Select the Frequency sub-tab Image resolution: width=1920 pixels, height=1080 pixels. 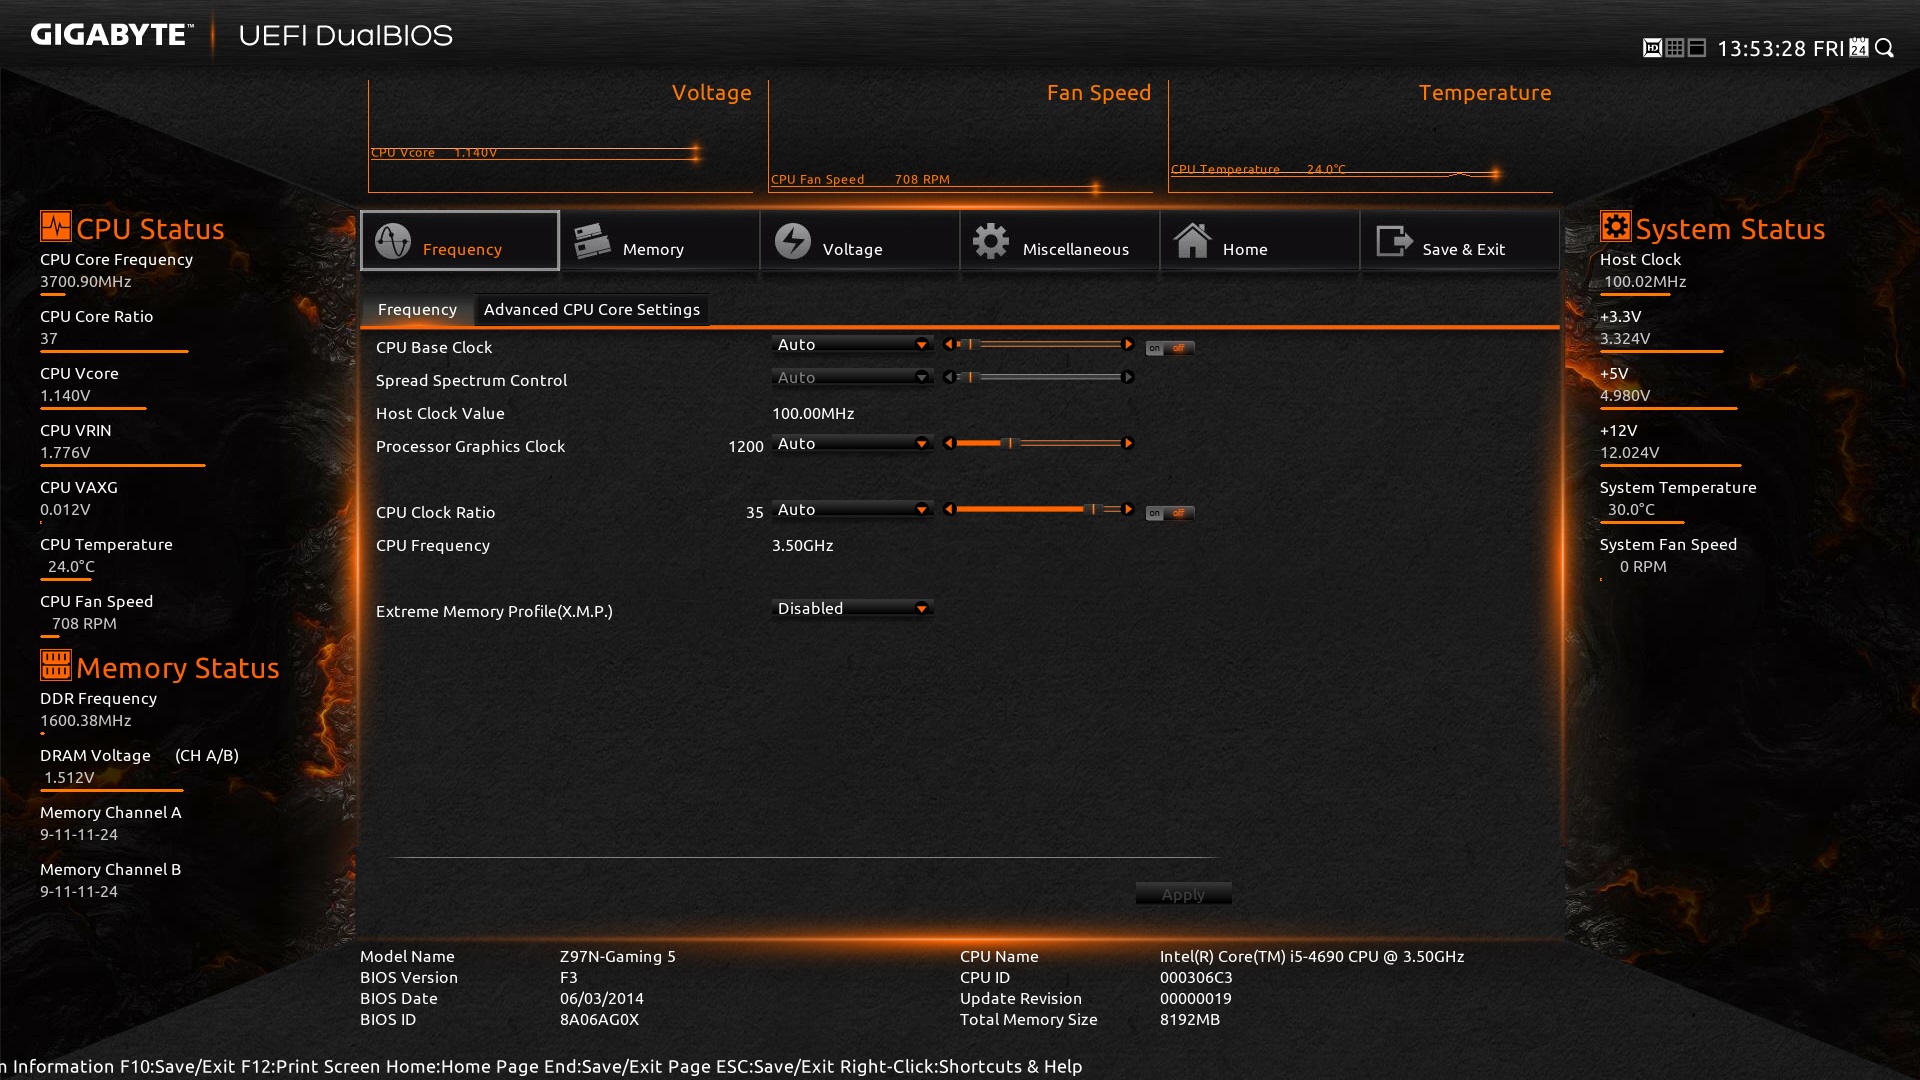(x=417, y=309)
